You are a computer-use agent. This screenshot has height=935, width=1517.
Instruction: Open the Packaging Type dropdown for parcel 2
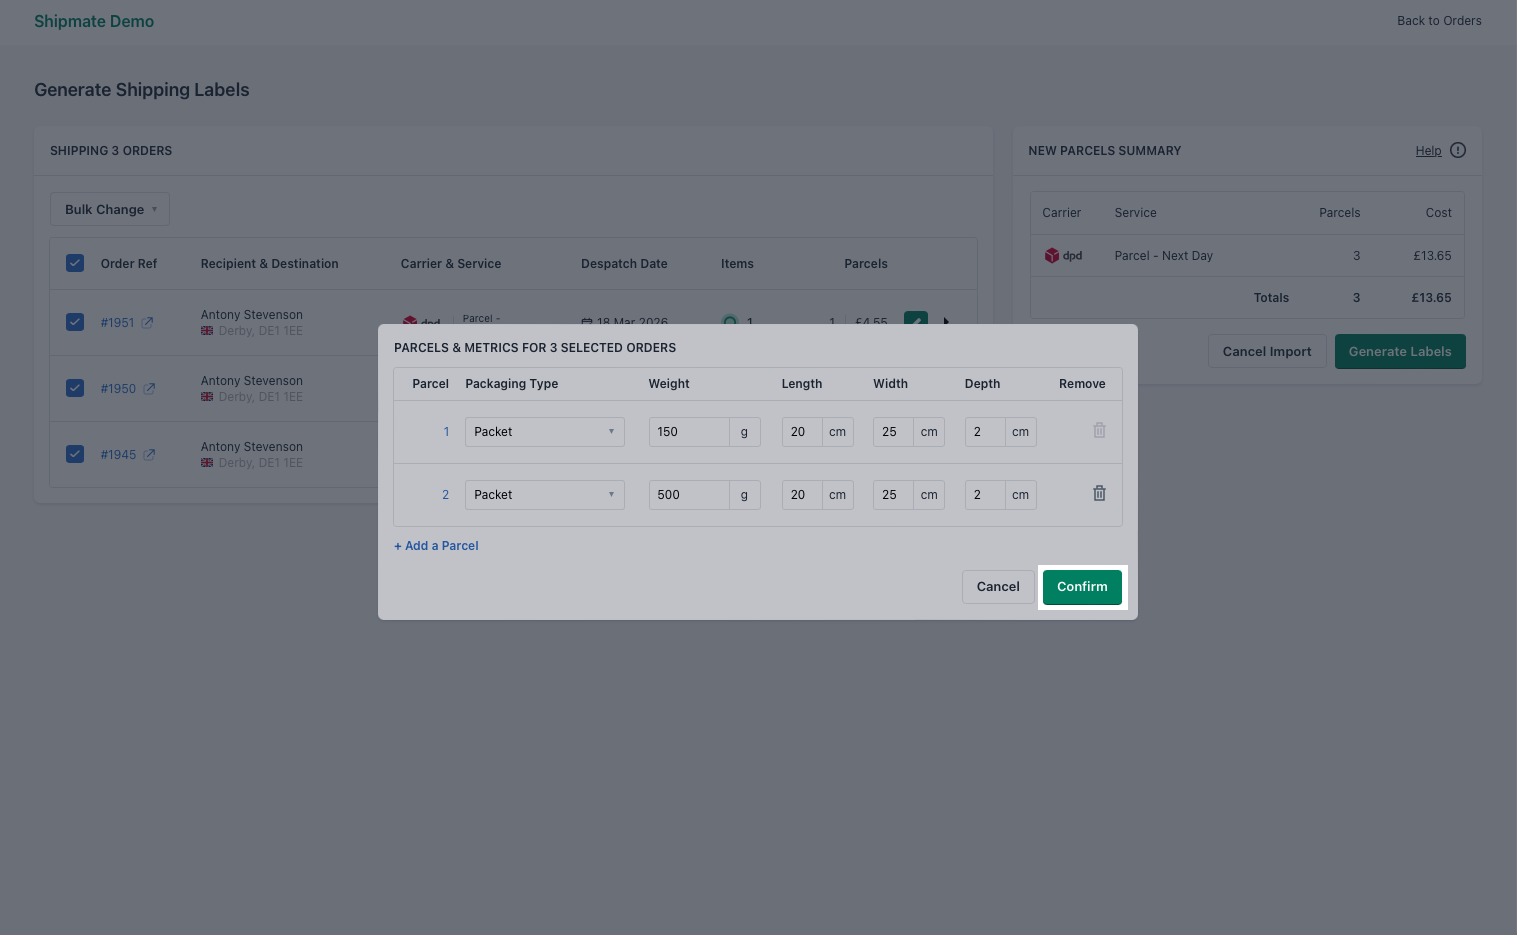click(544, 494)
